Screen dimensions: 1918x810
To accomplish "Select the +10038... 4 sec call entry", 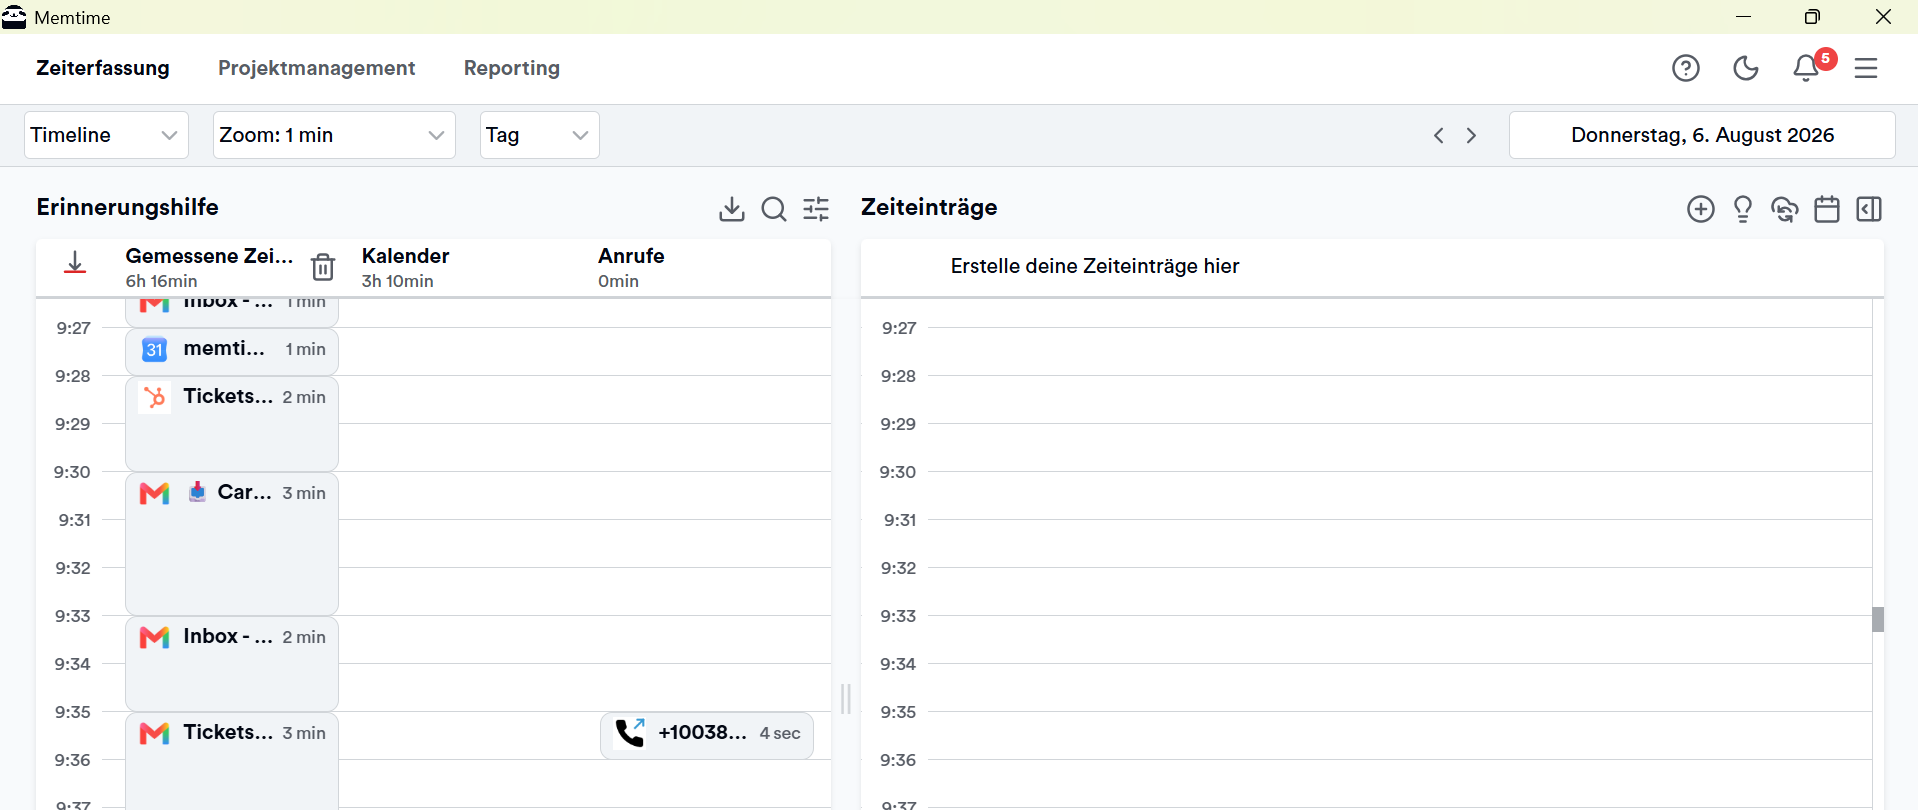I will click(x=707, y=735).
